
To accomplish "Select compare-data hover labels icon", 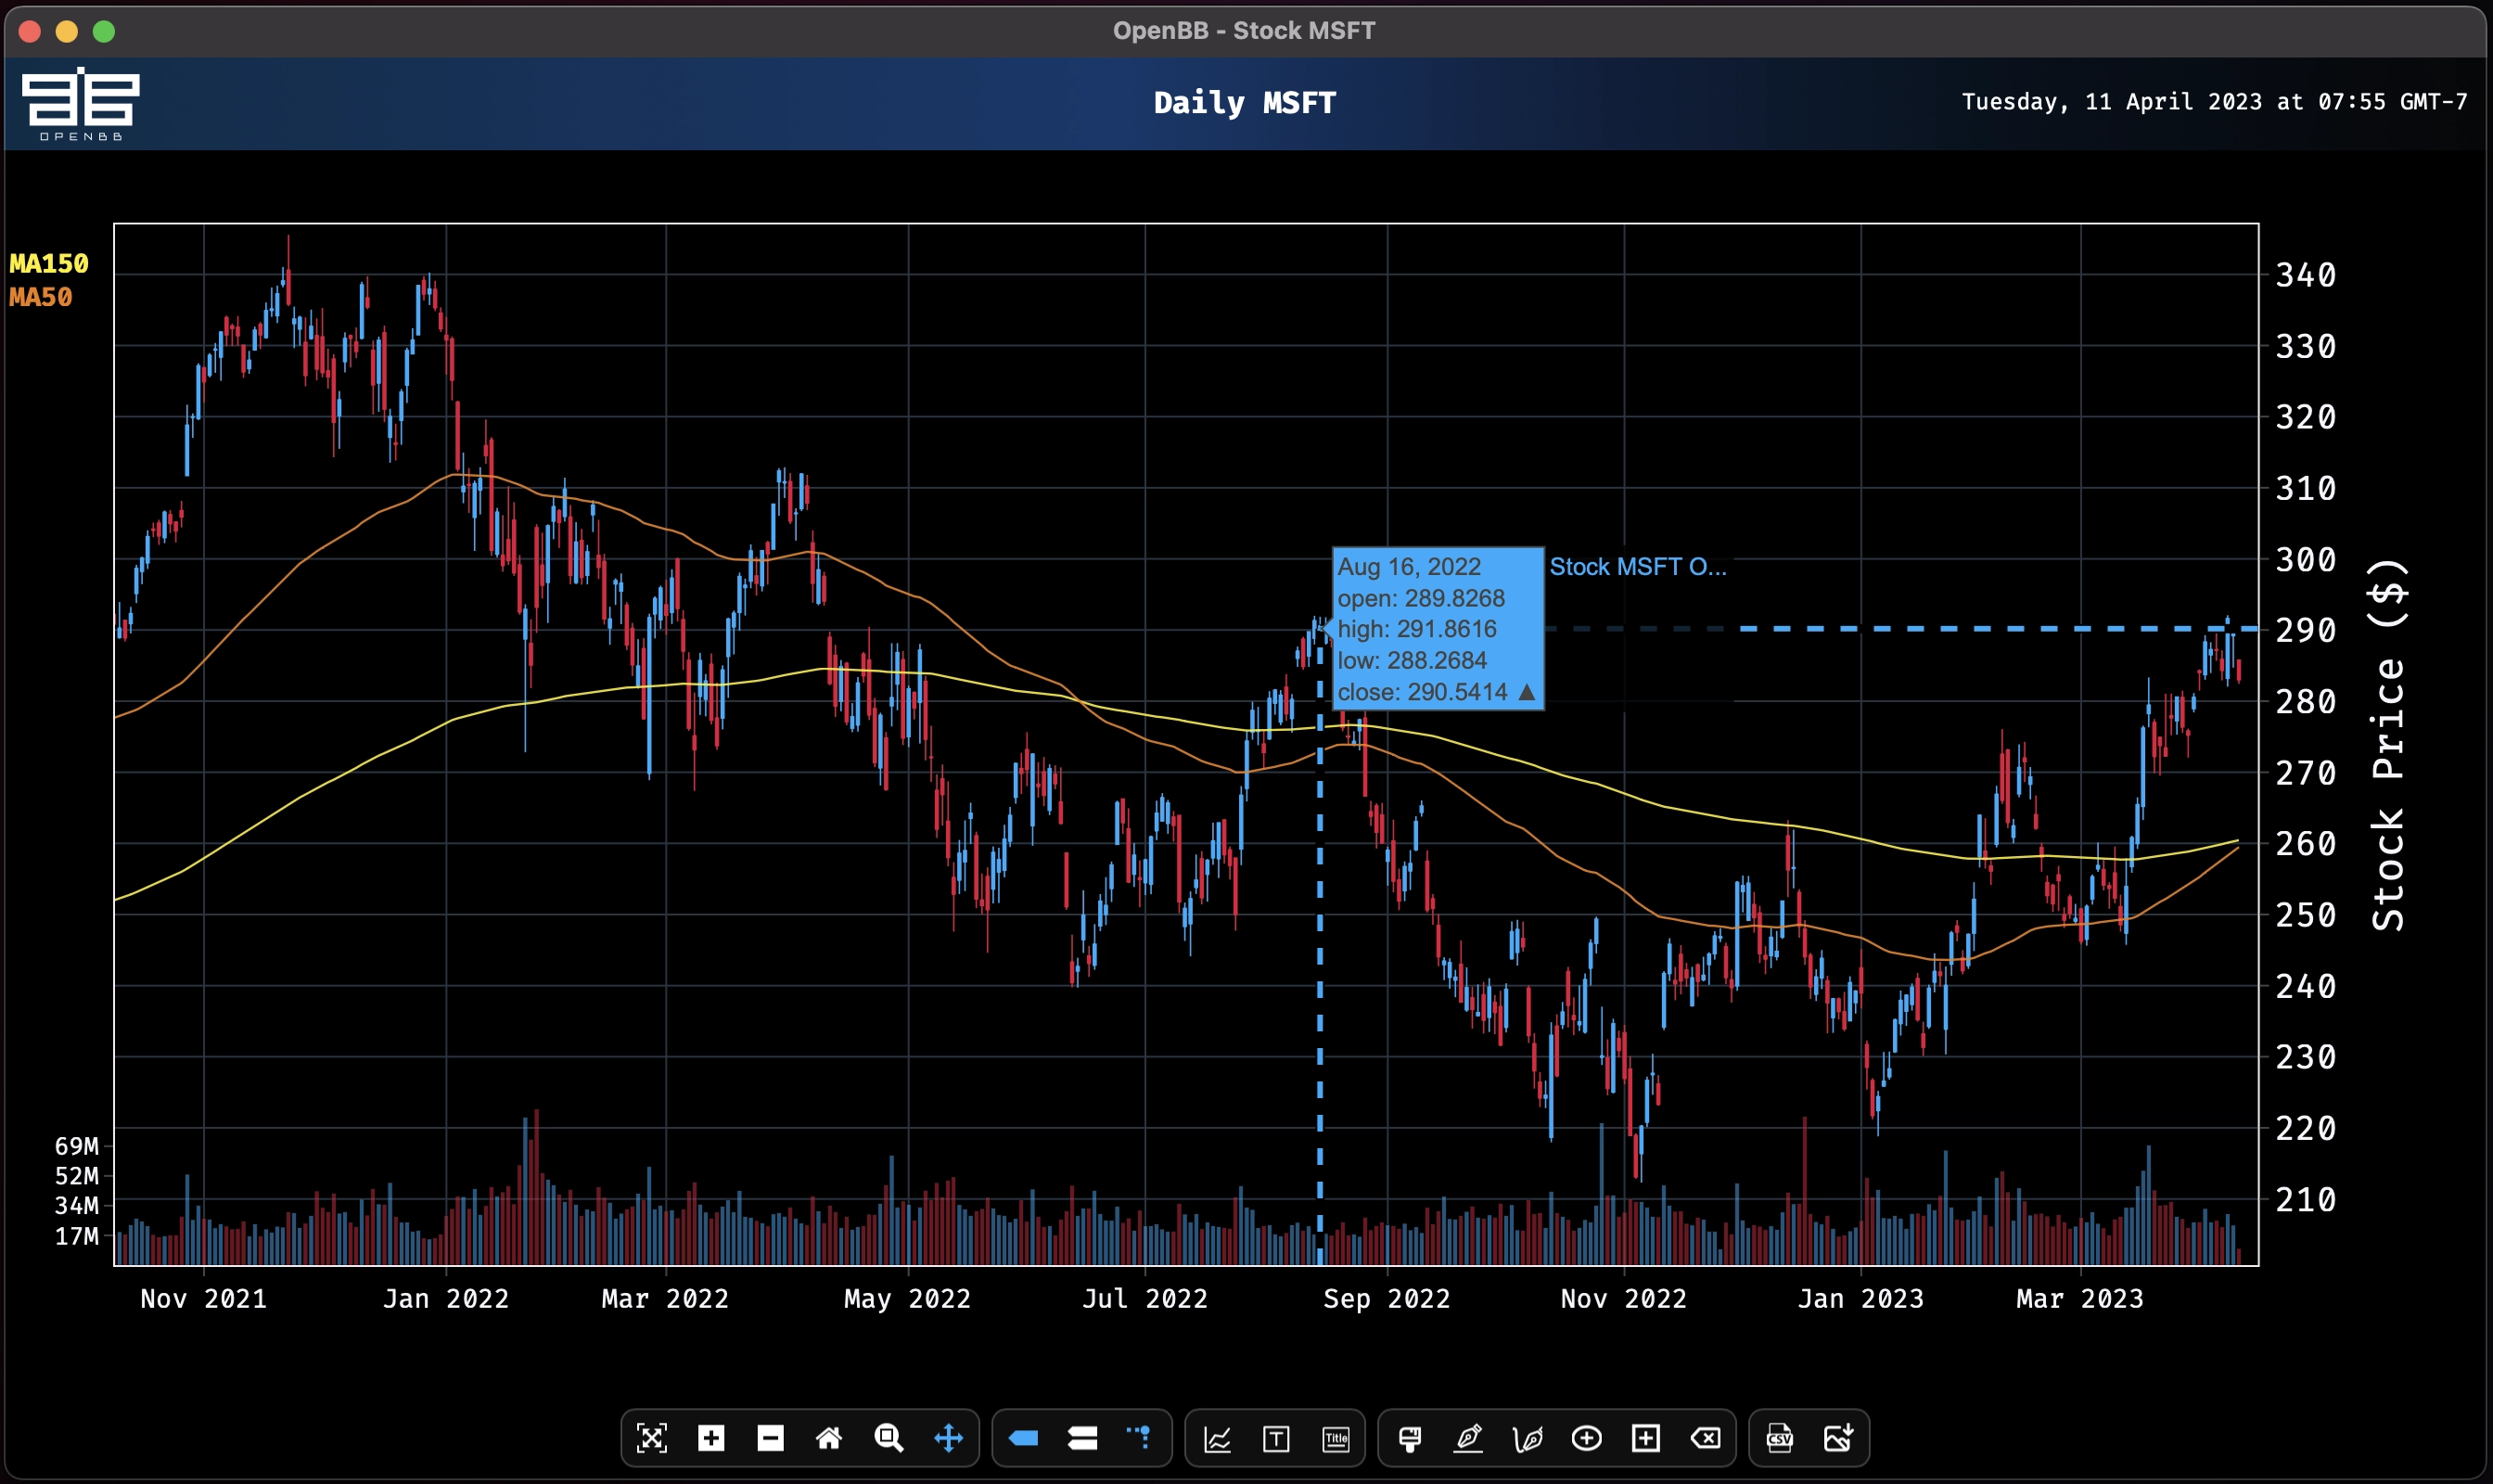I will click(x=1082, y=1439).
